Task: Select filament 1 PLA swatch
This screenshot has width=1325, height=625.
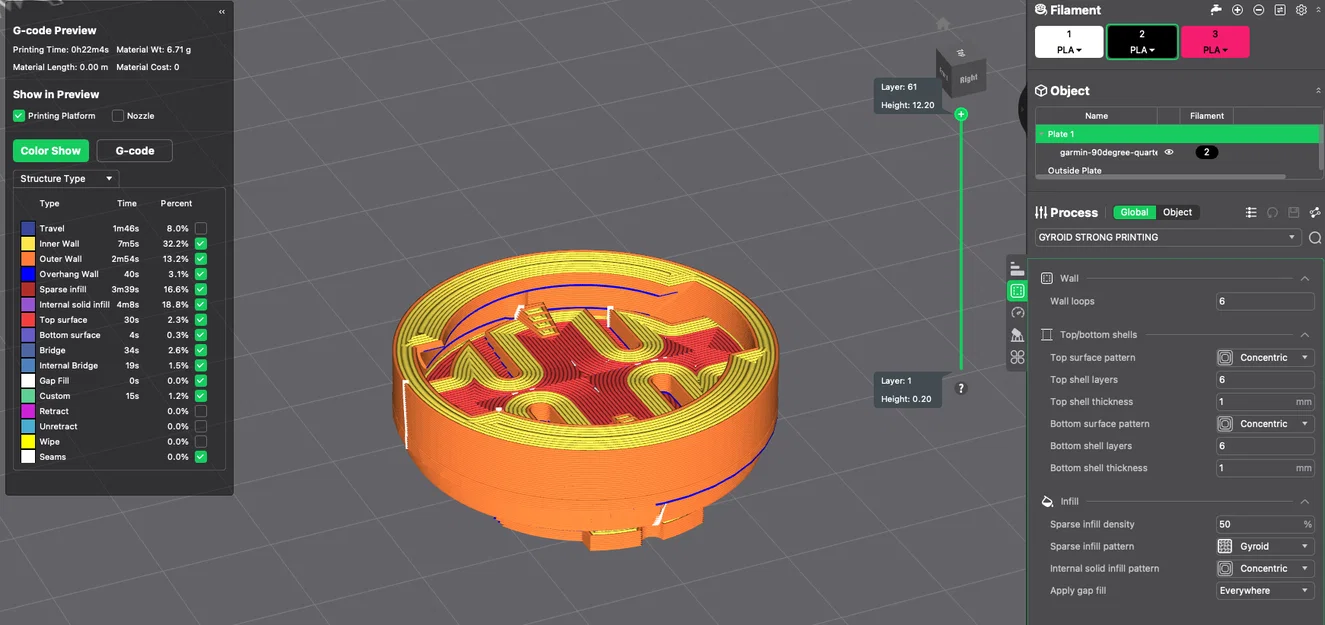Action: (x=1069, y=42)
